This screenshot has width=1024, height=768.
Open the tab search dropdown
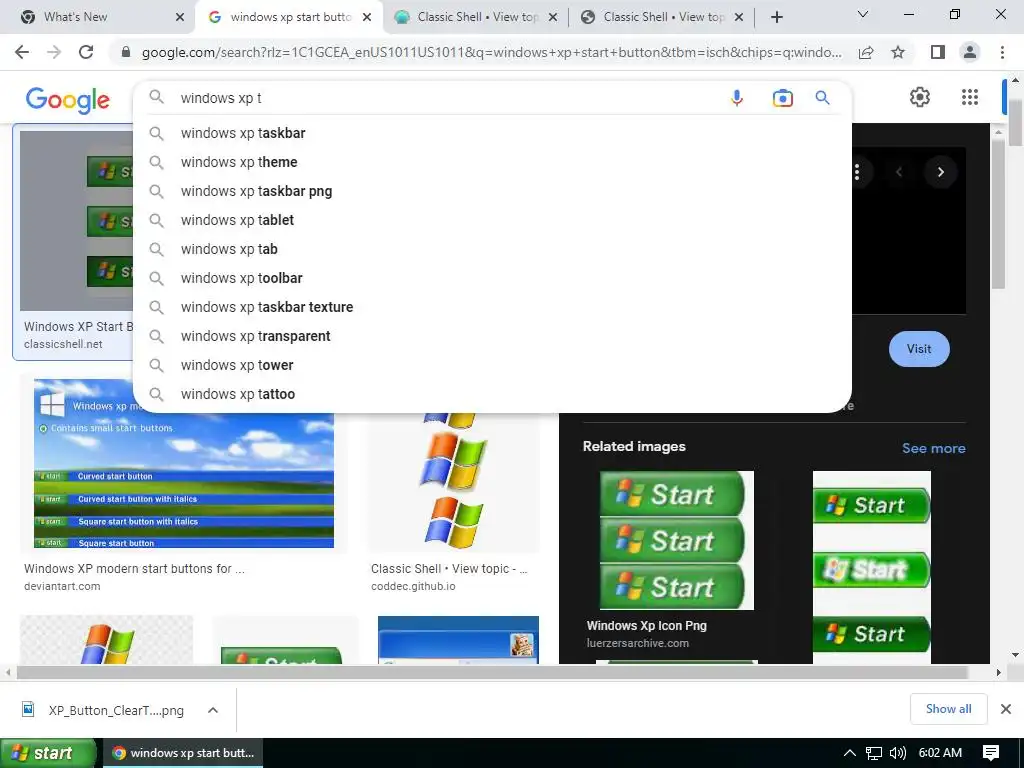(863, 14)
